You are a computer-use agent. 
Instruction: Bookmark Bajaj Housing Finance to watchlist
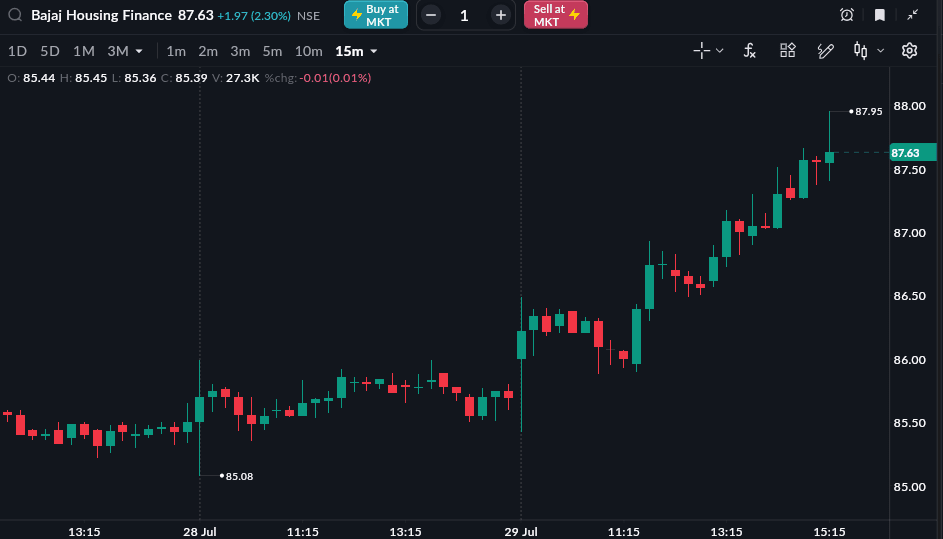coord(879,15)
